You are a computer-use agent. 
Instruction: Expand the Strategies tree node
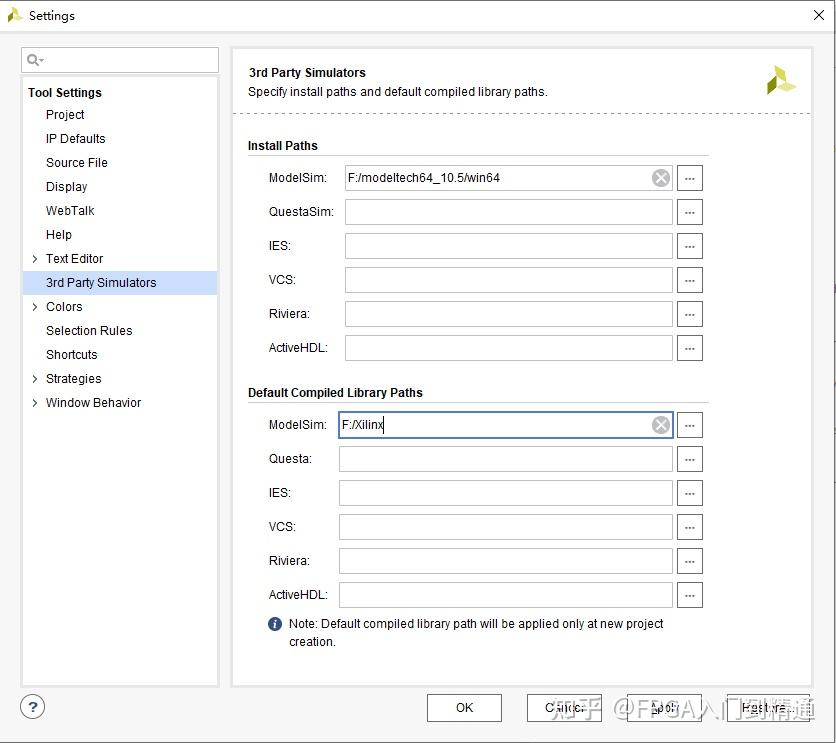[x=35, y=379]
